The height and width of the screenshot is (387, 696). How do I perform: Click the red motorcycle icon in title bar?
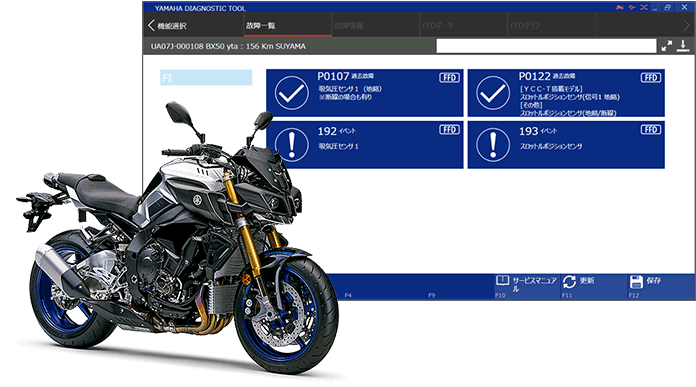[620, 8]
